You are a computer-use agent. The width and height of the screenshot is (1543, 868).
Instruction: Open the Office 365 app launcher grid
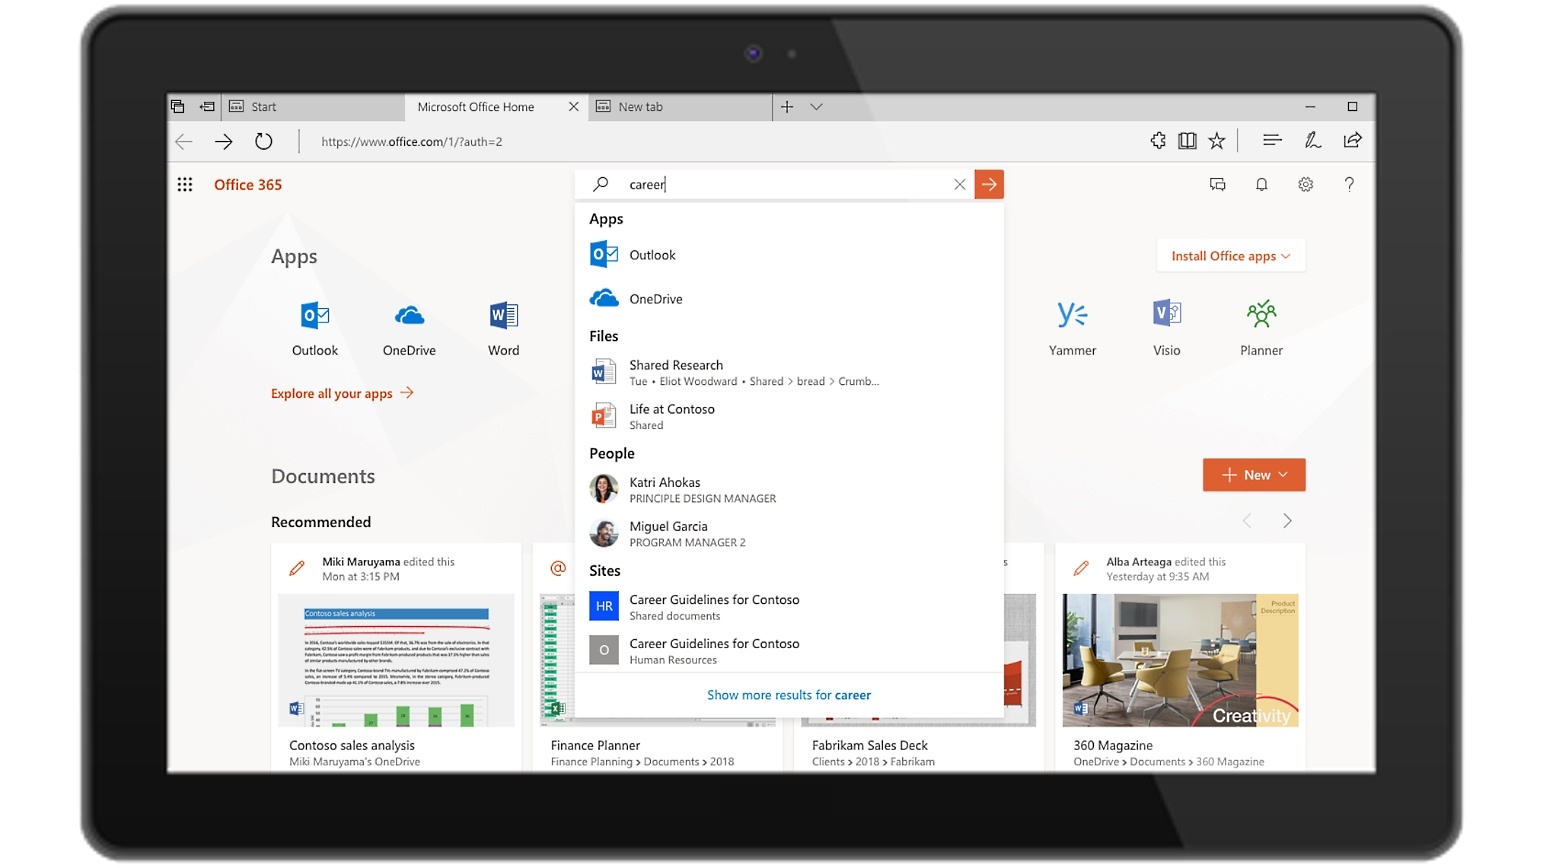tap(185, 184)
